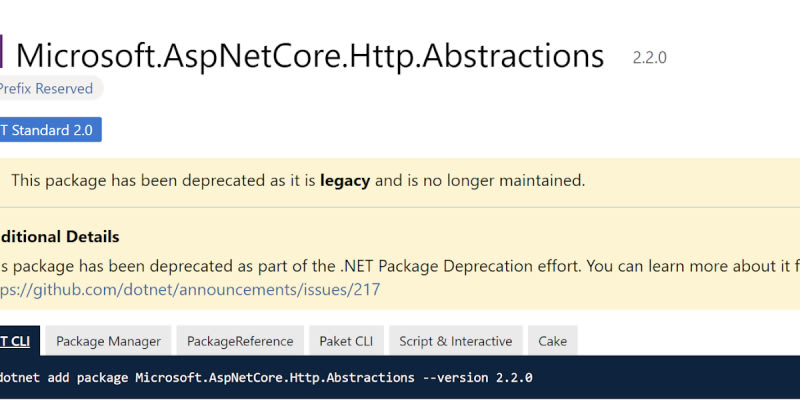Open the GitHub announcements issue 217 link
The image size is (800, 420).
[x=190, y=290]
